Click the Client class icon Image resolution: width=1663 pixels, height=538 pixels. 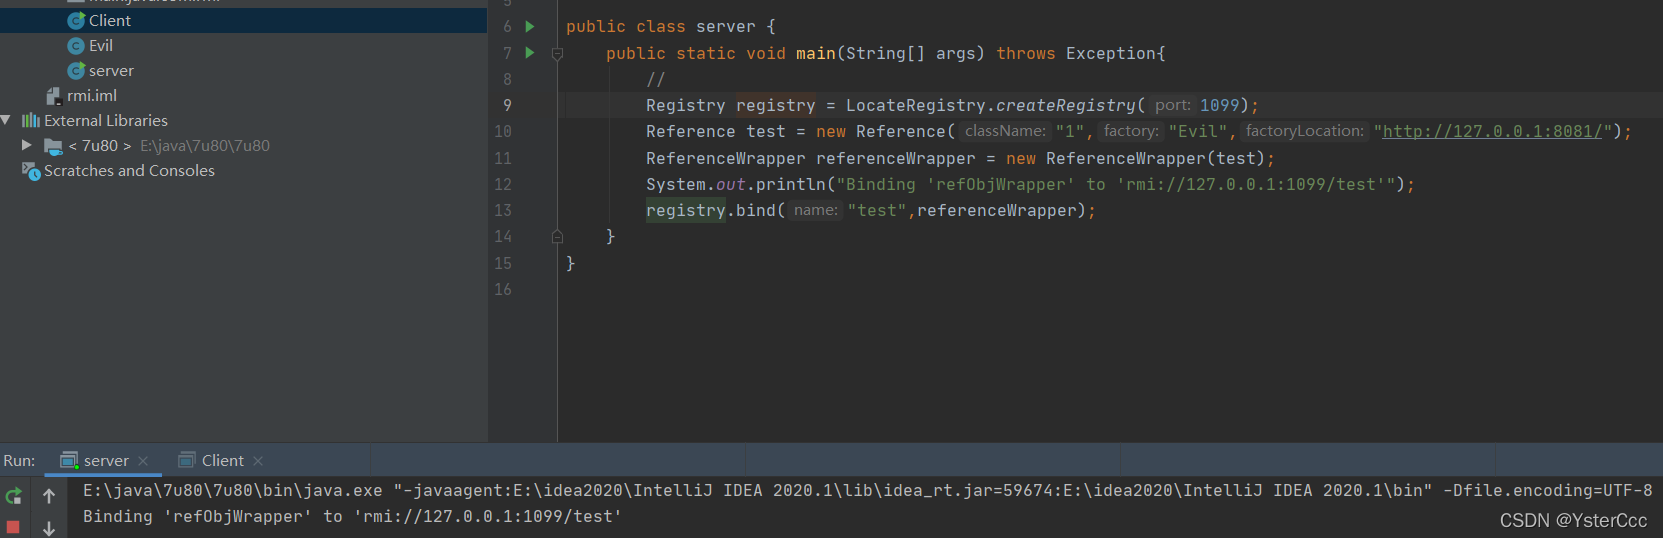pos(76,20)
